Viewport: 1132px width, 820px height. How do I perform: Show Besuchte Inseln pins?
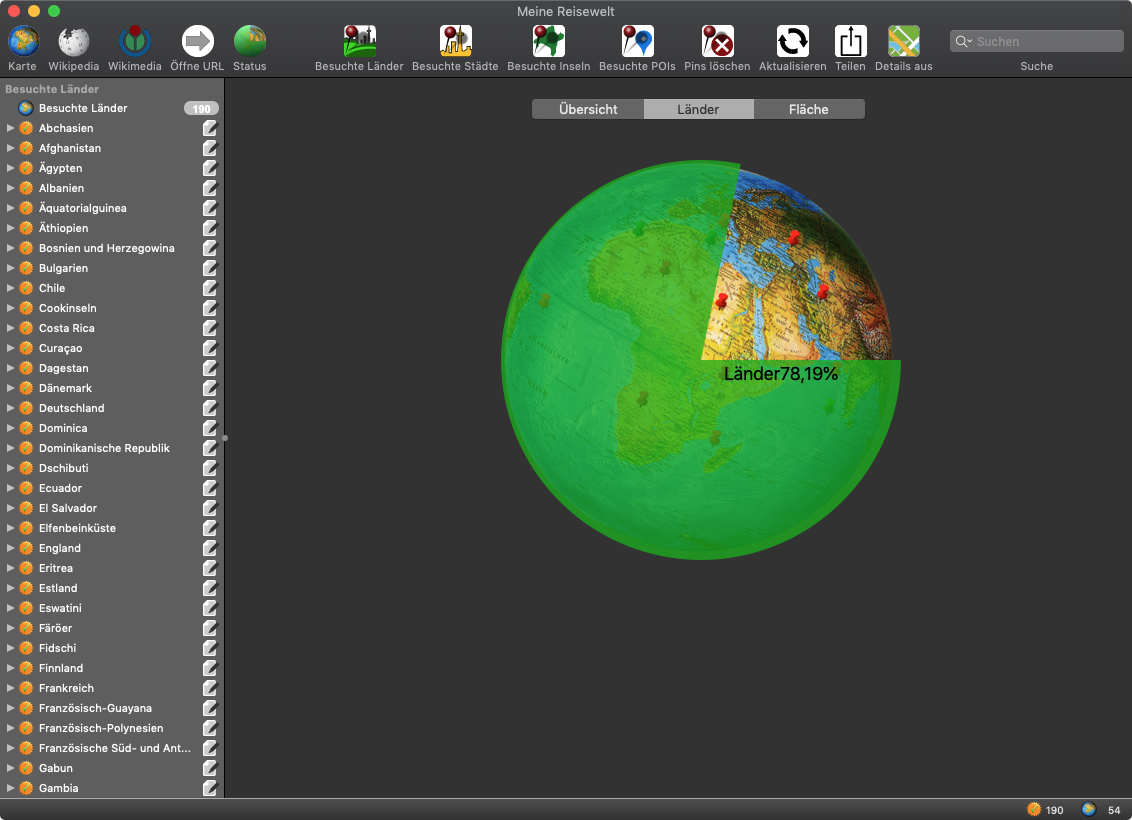click(x=548, y=42)
